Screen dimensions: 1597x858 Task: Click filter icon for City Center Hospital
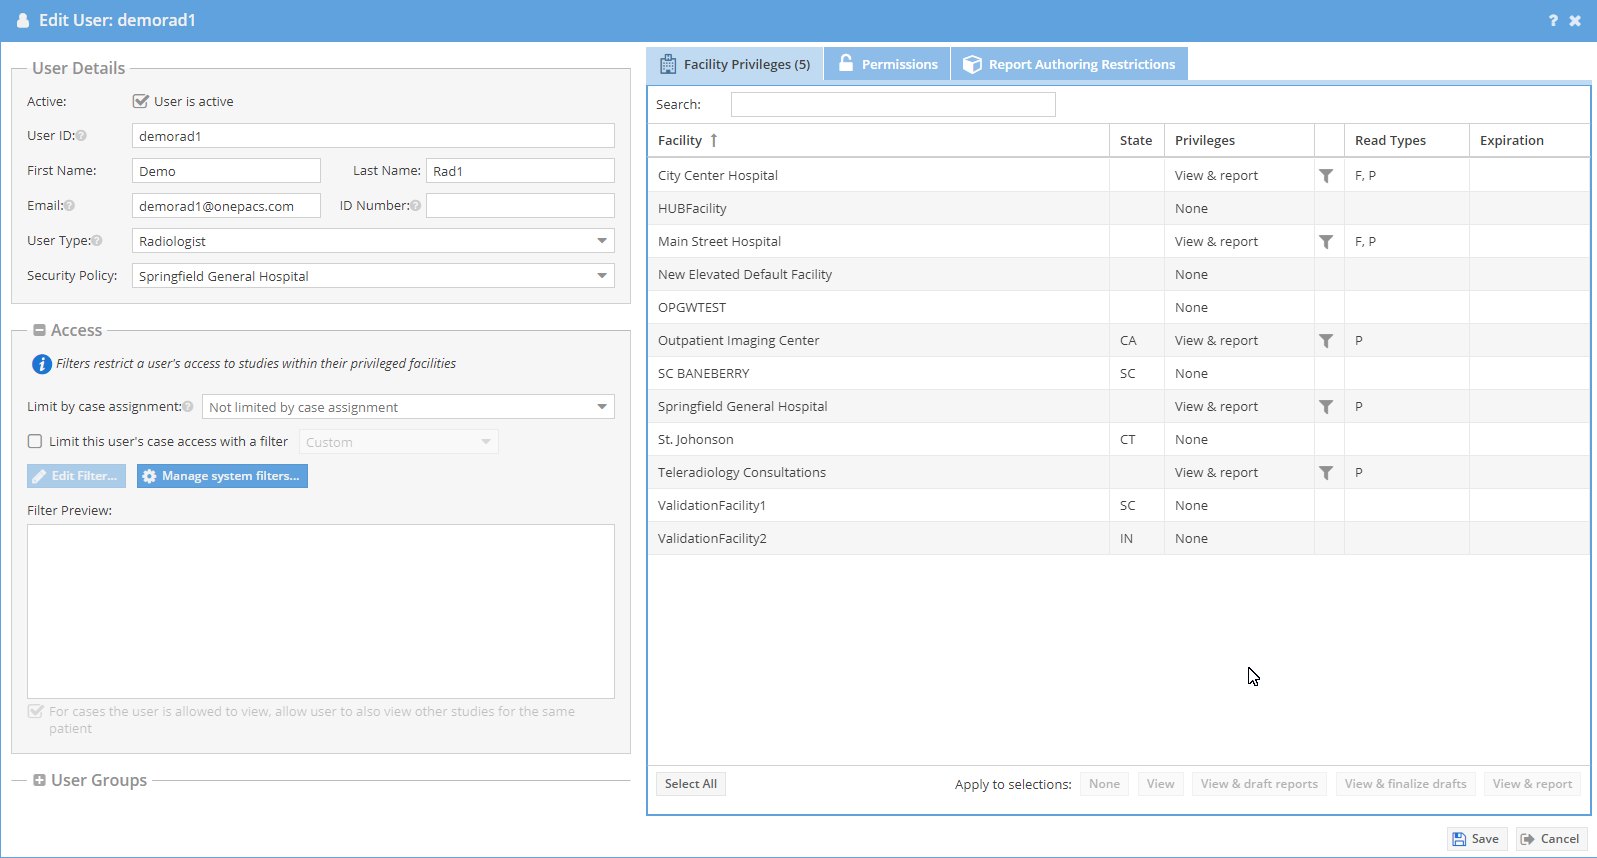tap(1326, 176)
